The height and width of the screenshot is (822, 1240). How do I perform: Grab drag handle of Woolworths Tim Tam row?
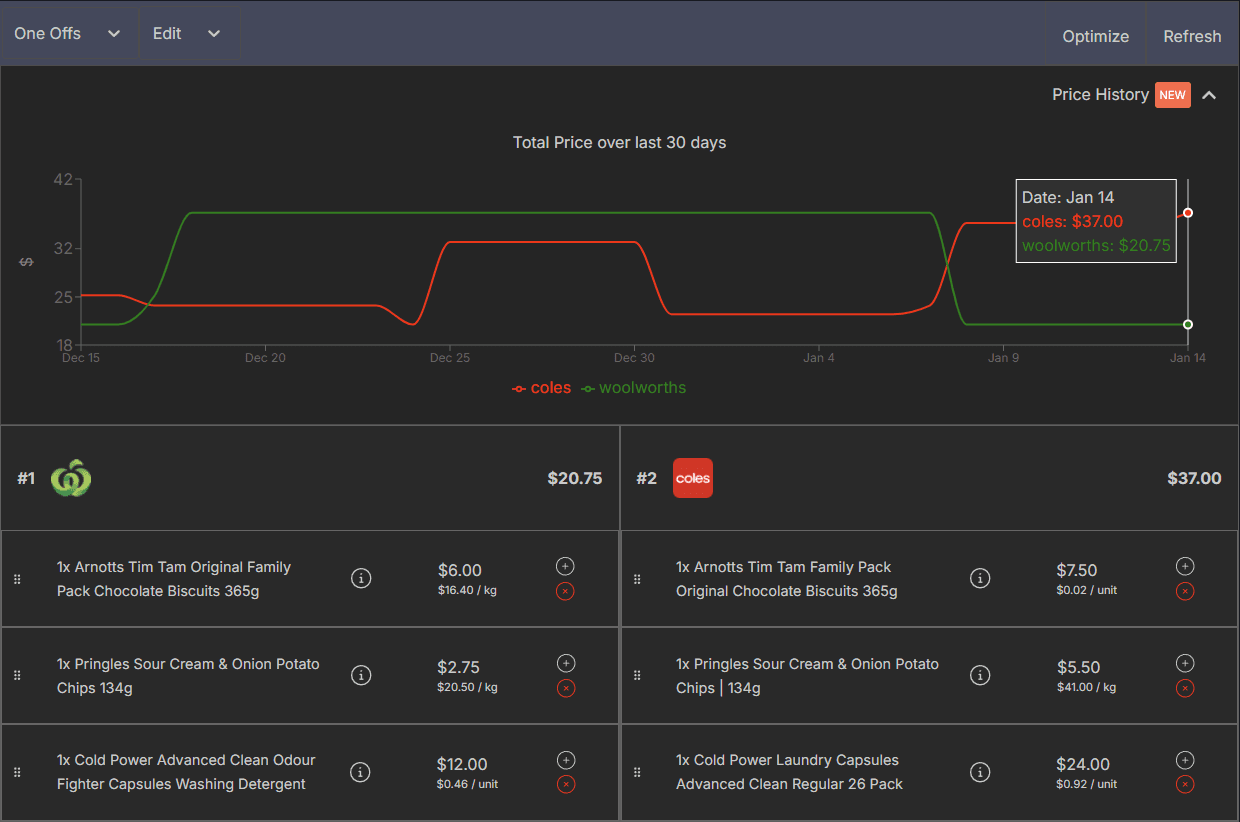tap(17, 579)
